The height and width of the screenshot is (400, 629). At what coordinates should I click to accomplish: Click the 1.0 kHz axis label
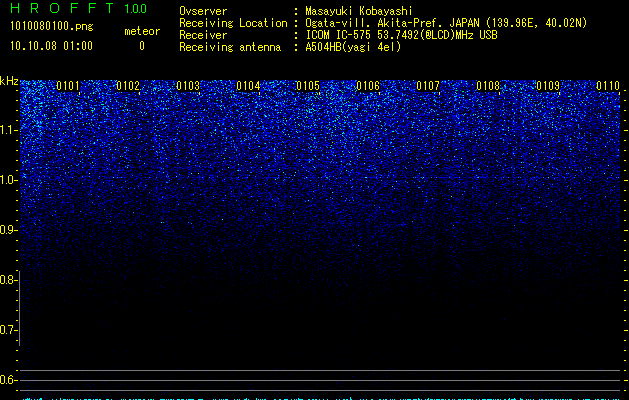tap(8, 180)
